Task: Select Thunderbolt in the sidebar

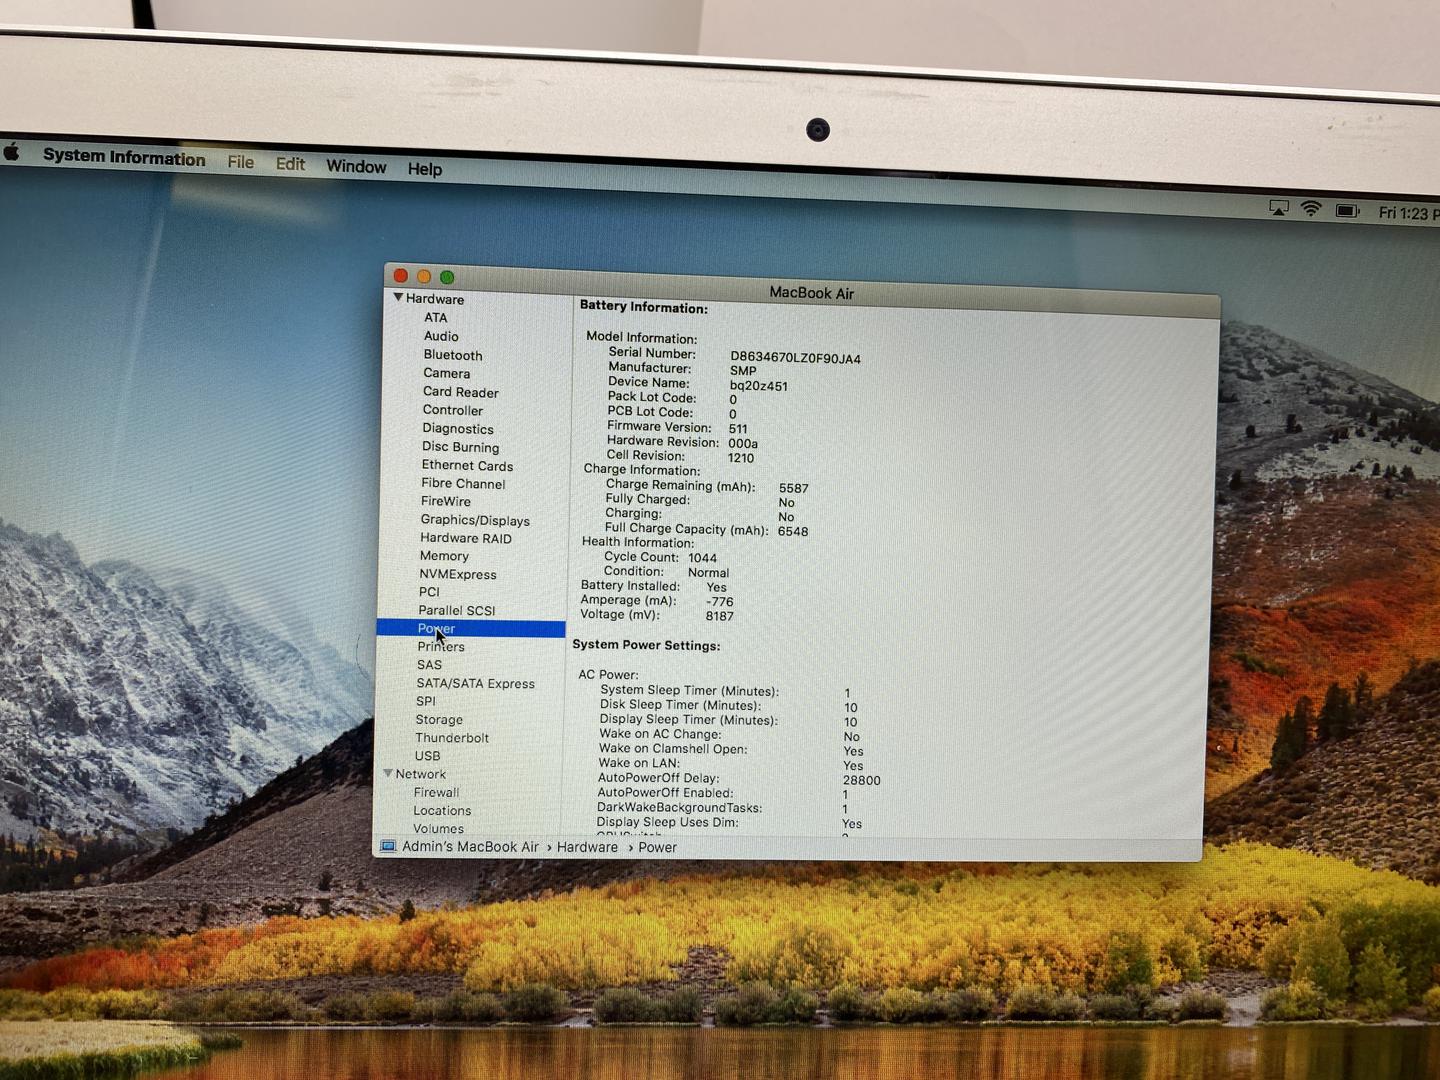Action: tap(452, 738)
